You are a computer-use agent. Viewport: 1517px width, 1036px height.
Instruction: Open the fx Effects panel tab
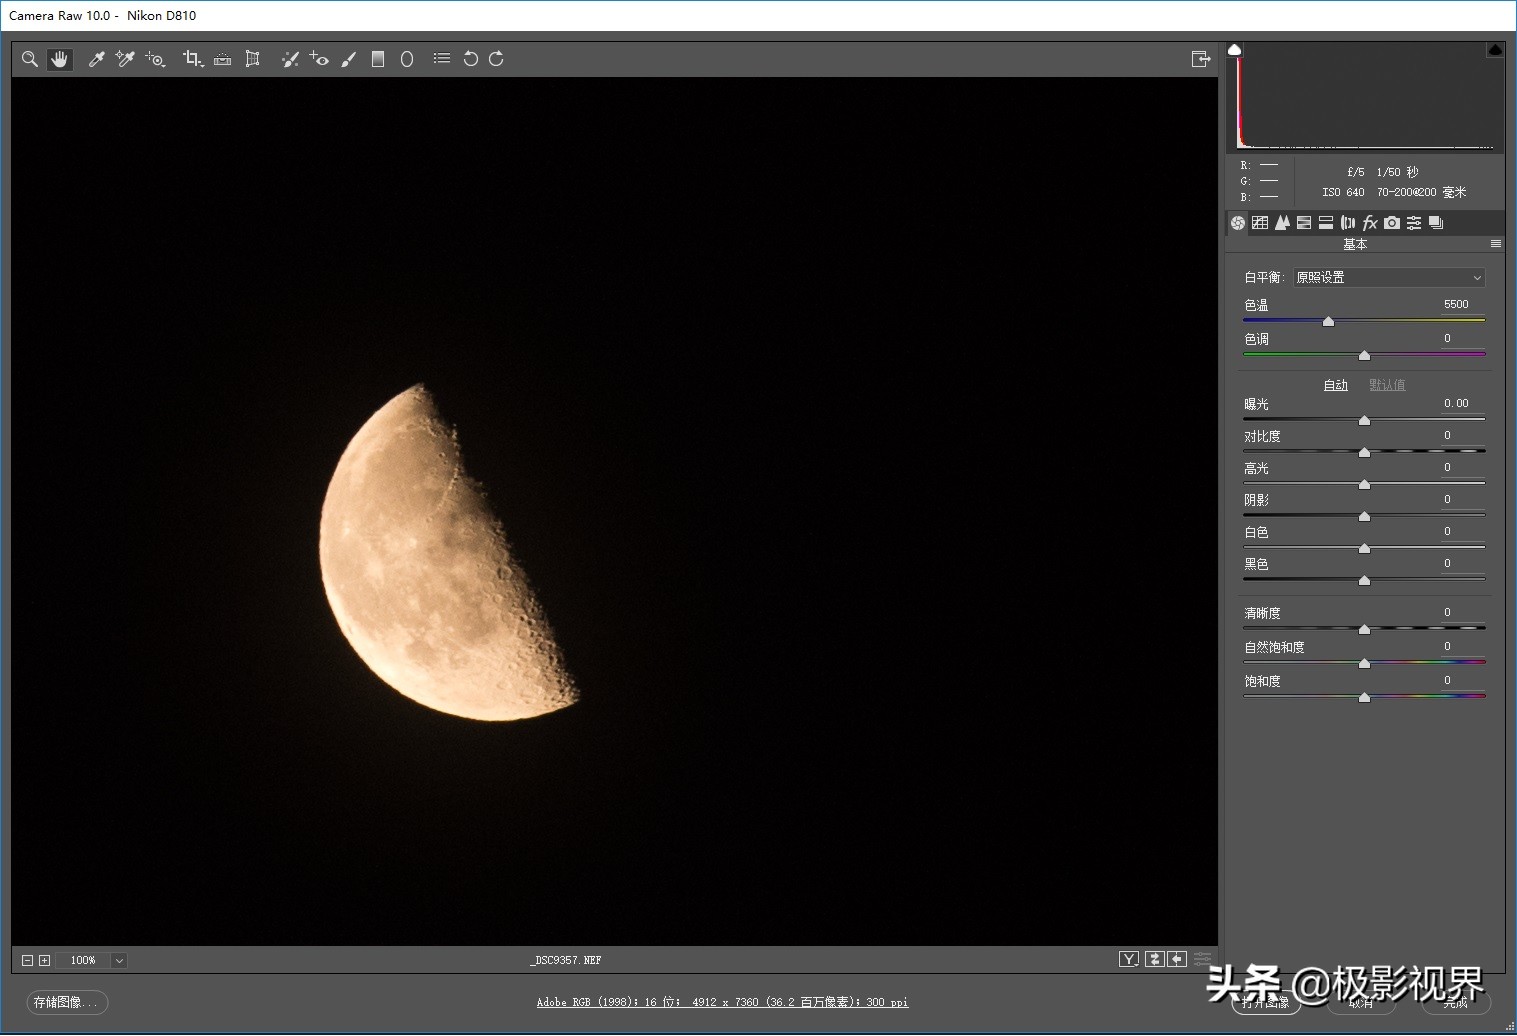pyautogui.click(x=1370, y=223)
